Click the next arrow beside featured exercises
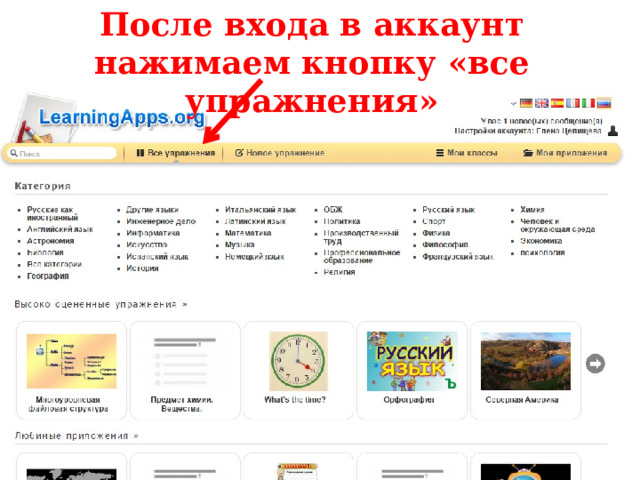640x480 pixels. tap(596, 364)
